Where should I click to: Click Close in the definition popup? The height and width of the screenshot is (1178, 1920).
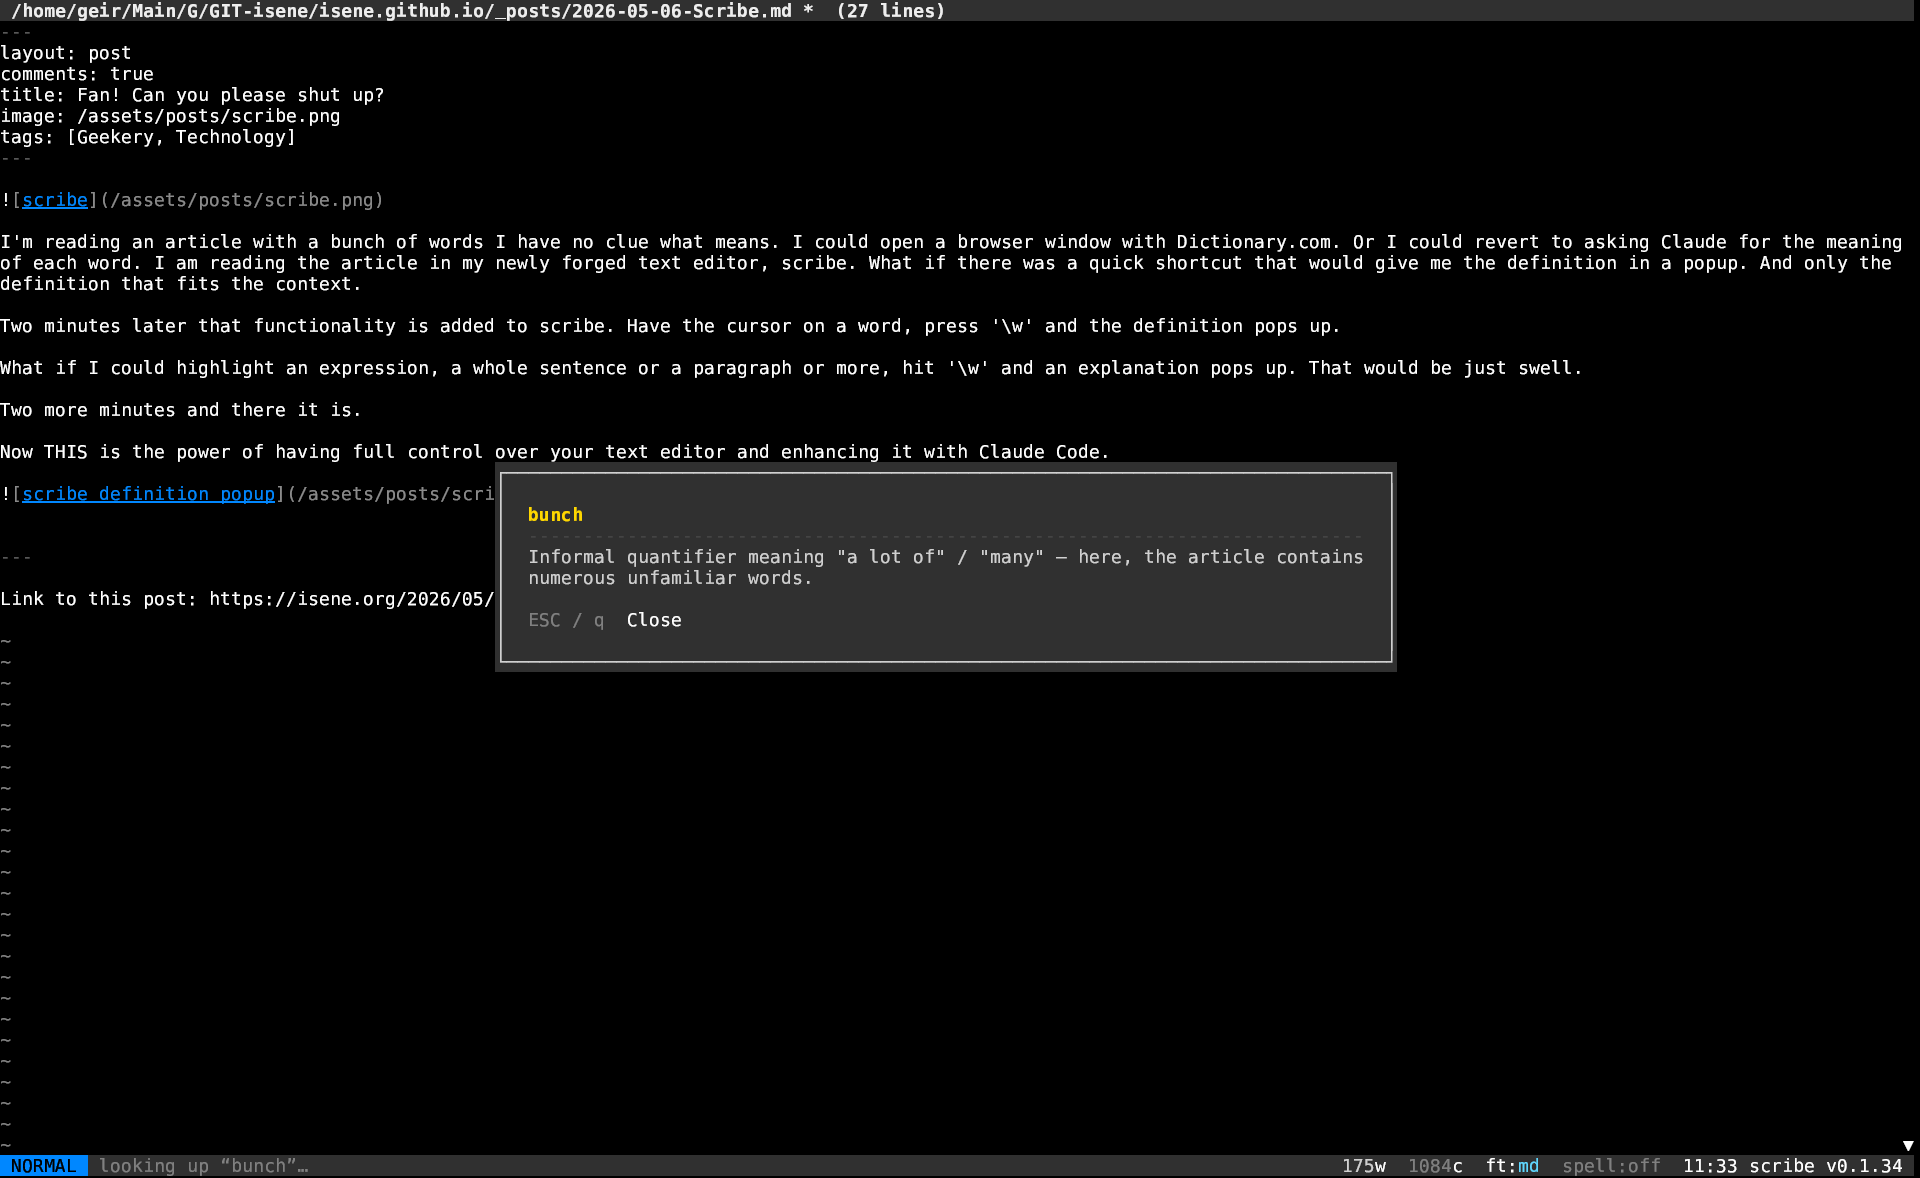(654, 620)
